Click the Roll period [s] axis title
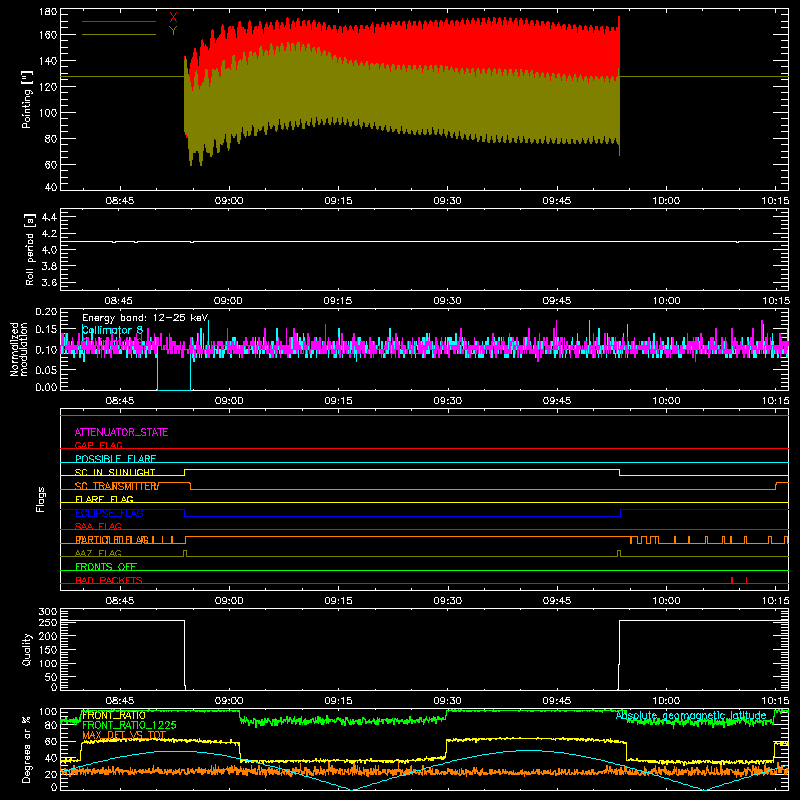 pos(30,249)
